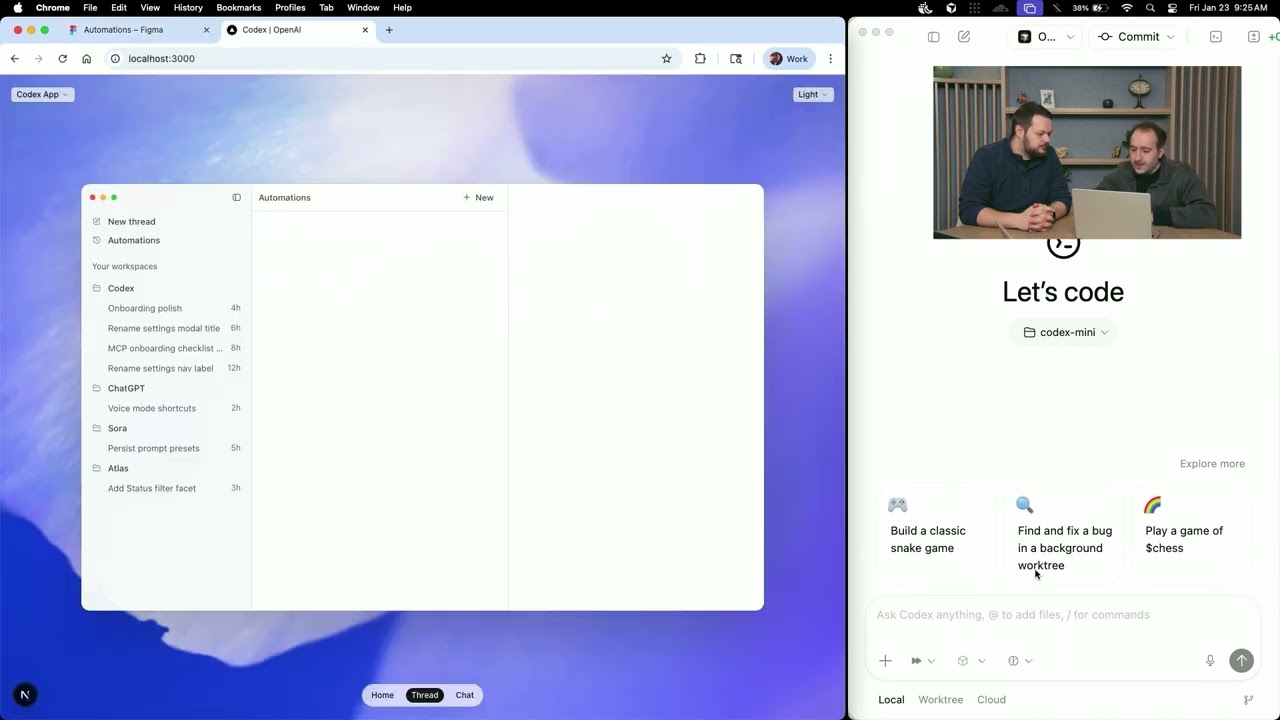Close the Codex | OpenAI tab

tap(365, 30)
